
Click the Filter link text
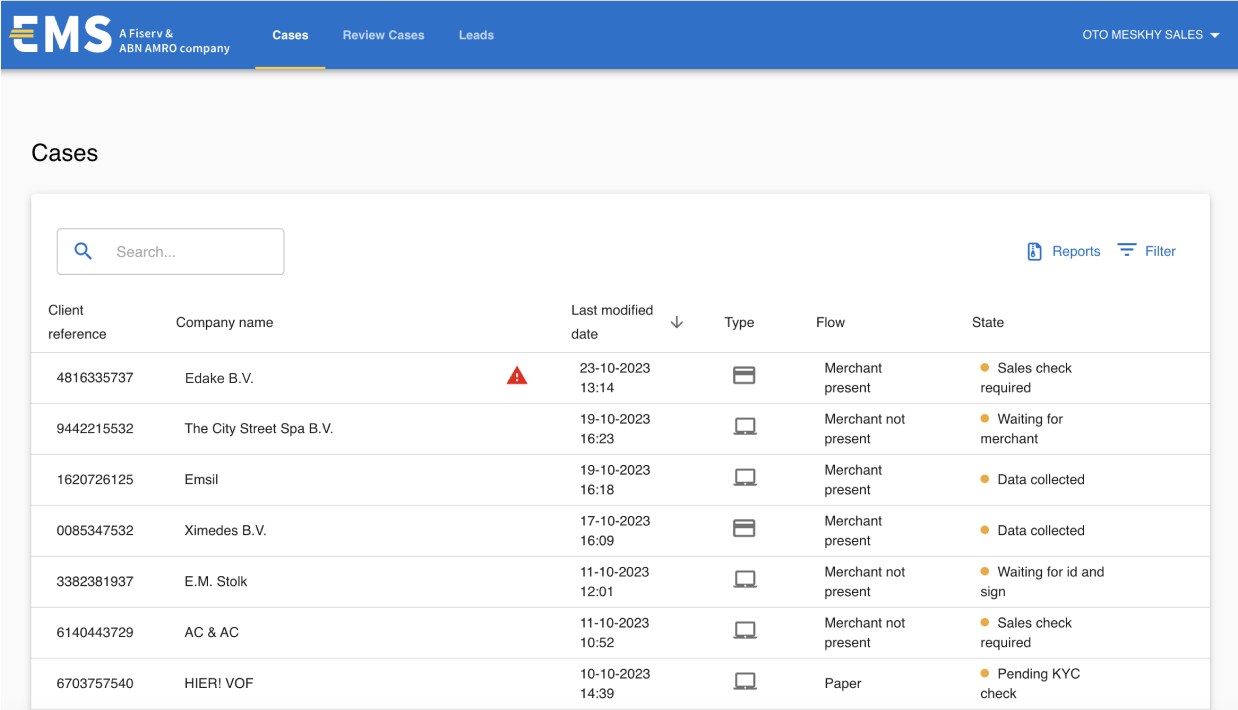coord(1160,250)
